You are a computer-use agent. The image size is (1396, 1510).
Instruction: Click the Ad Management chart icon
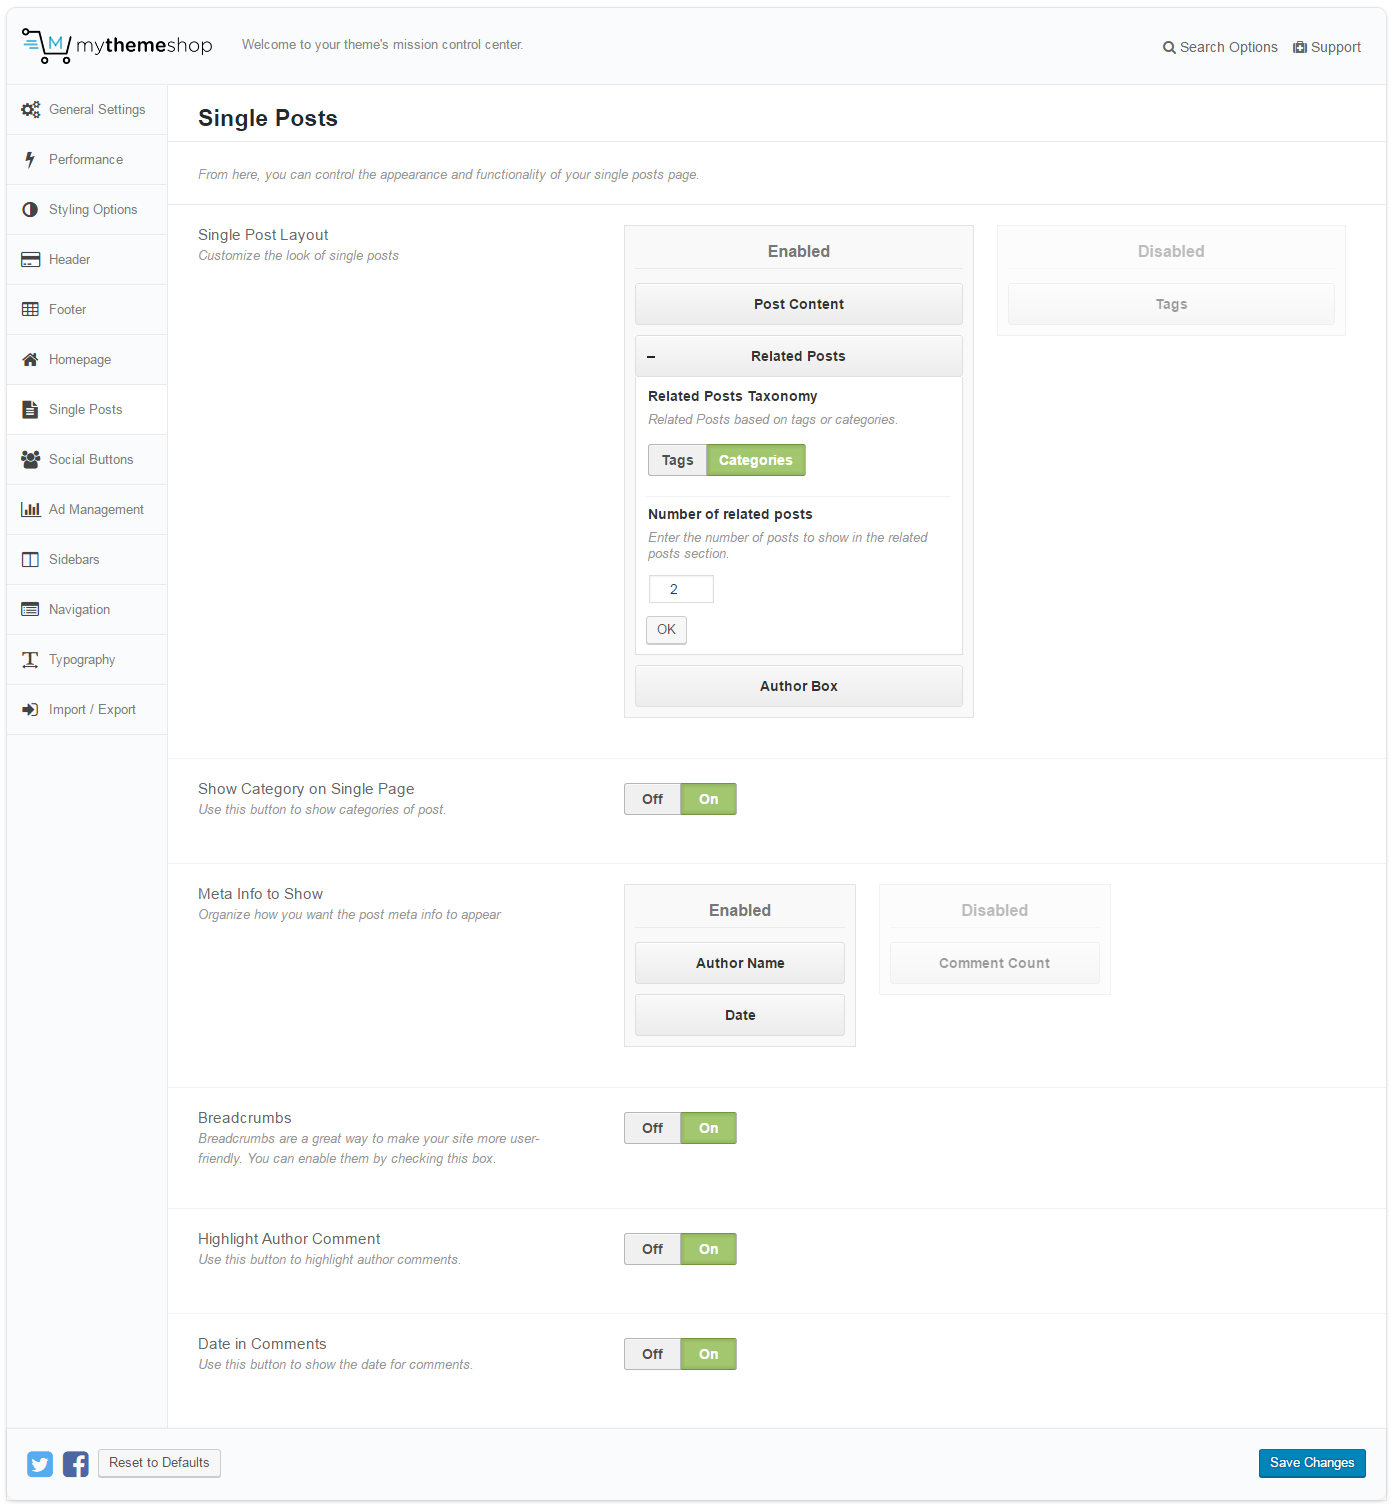click(30, 510)
